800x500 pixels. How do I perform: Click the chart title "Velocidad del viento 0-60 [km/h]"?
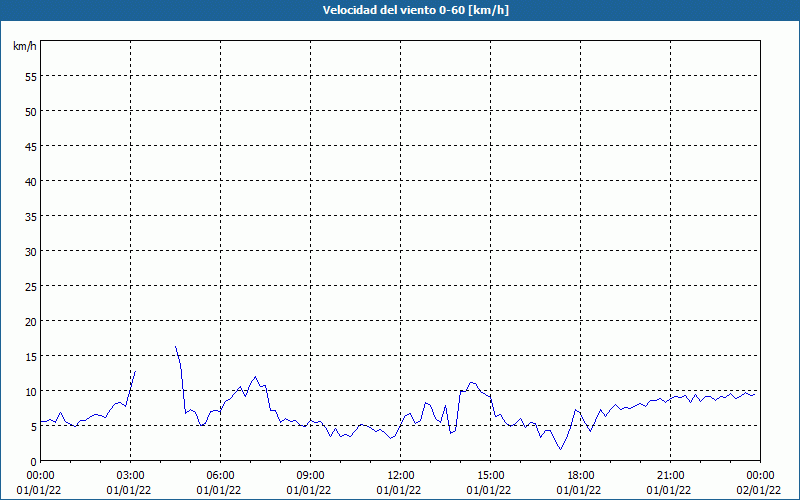[416, 10]
